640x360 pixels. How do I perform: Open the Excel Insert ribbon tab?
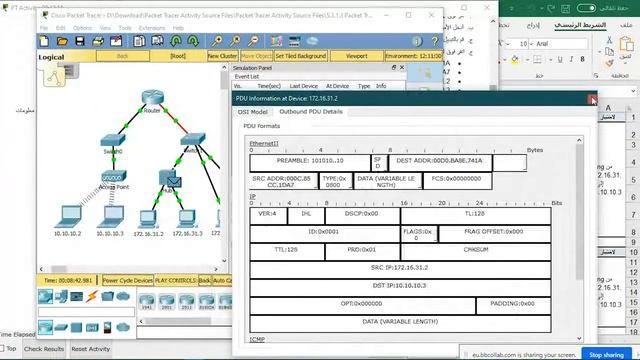click(533, 25)
